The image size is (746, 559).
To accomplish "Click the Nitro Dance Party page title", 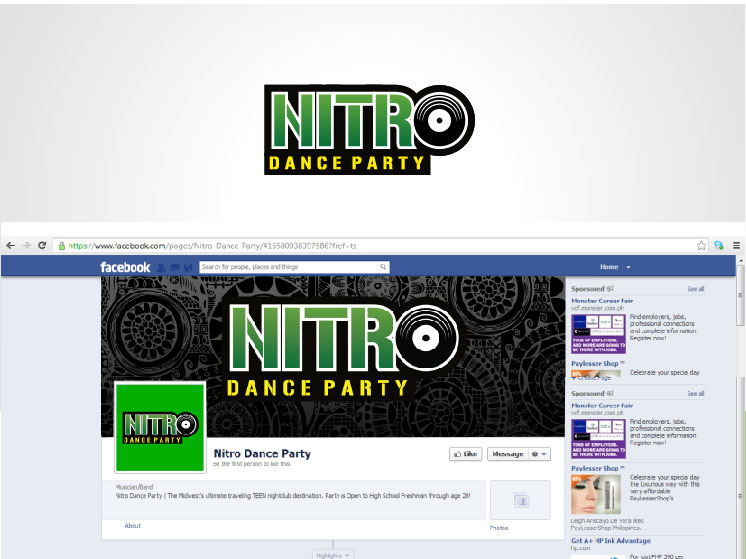I will [x=262, y=453].
